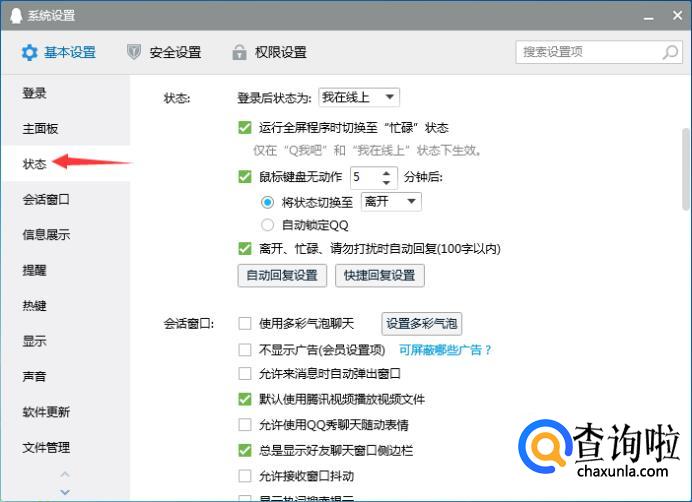Image resolution: width=692 pixels, height=502 pixels.
Task: Select the 自动锁定QQ radio button
Action: click(267, 225)
